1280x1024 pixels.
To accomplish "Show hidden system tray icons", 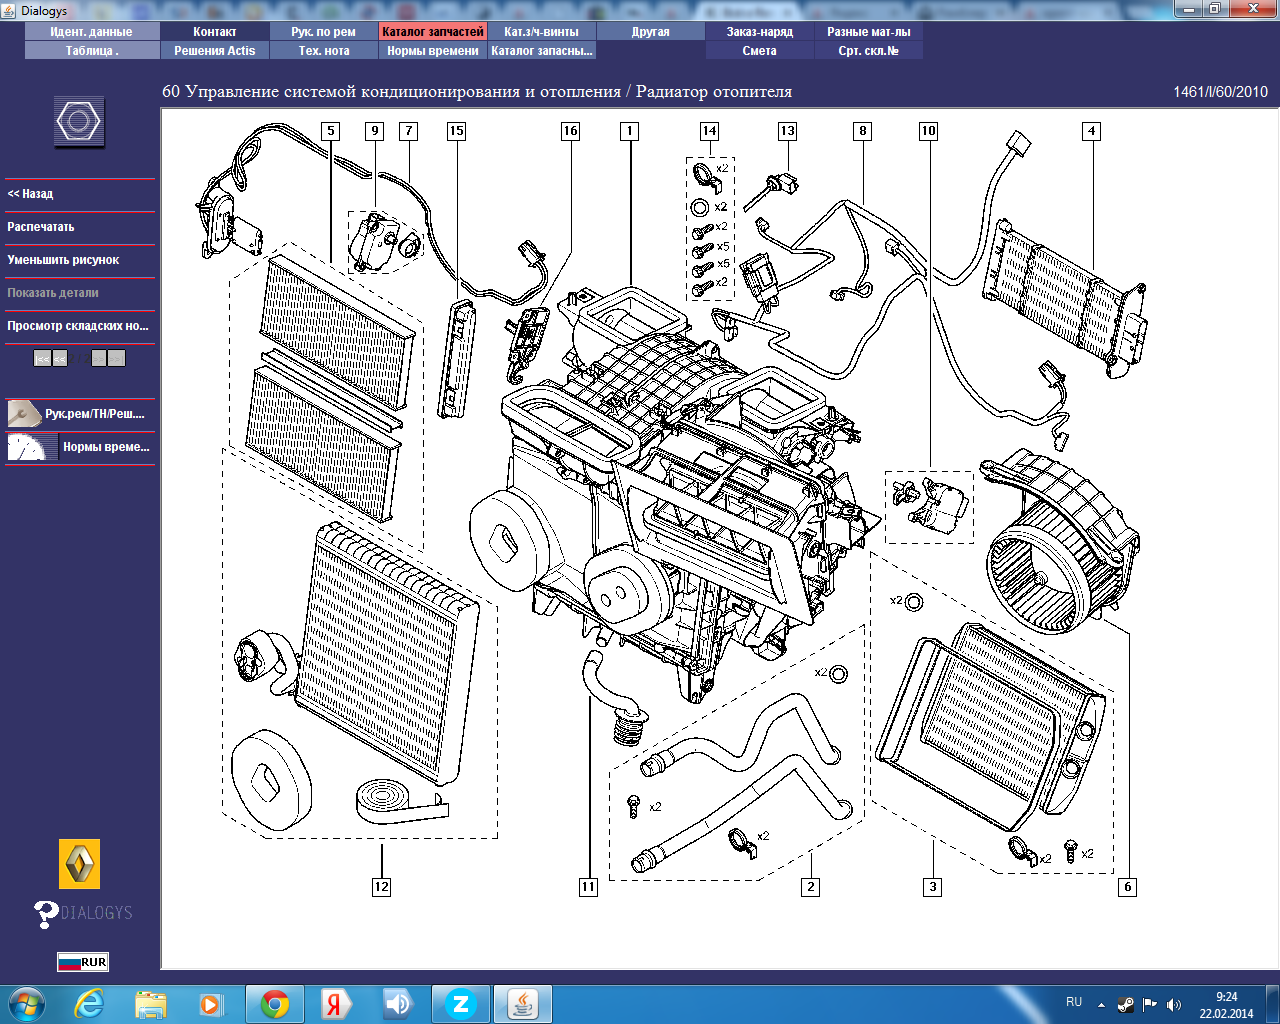I will tap(1101, 1005).
